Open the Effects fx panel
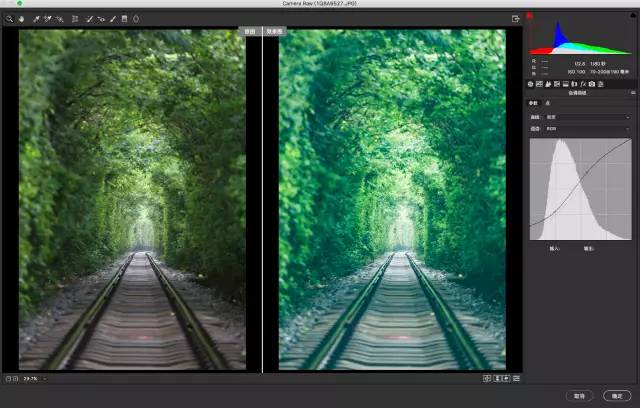 [582, 84]
